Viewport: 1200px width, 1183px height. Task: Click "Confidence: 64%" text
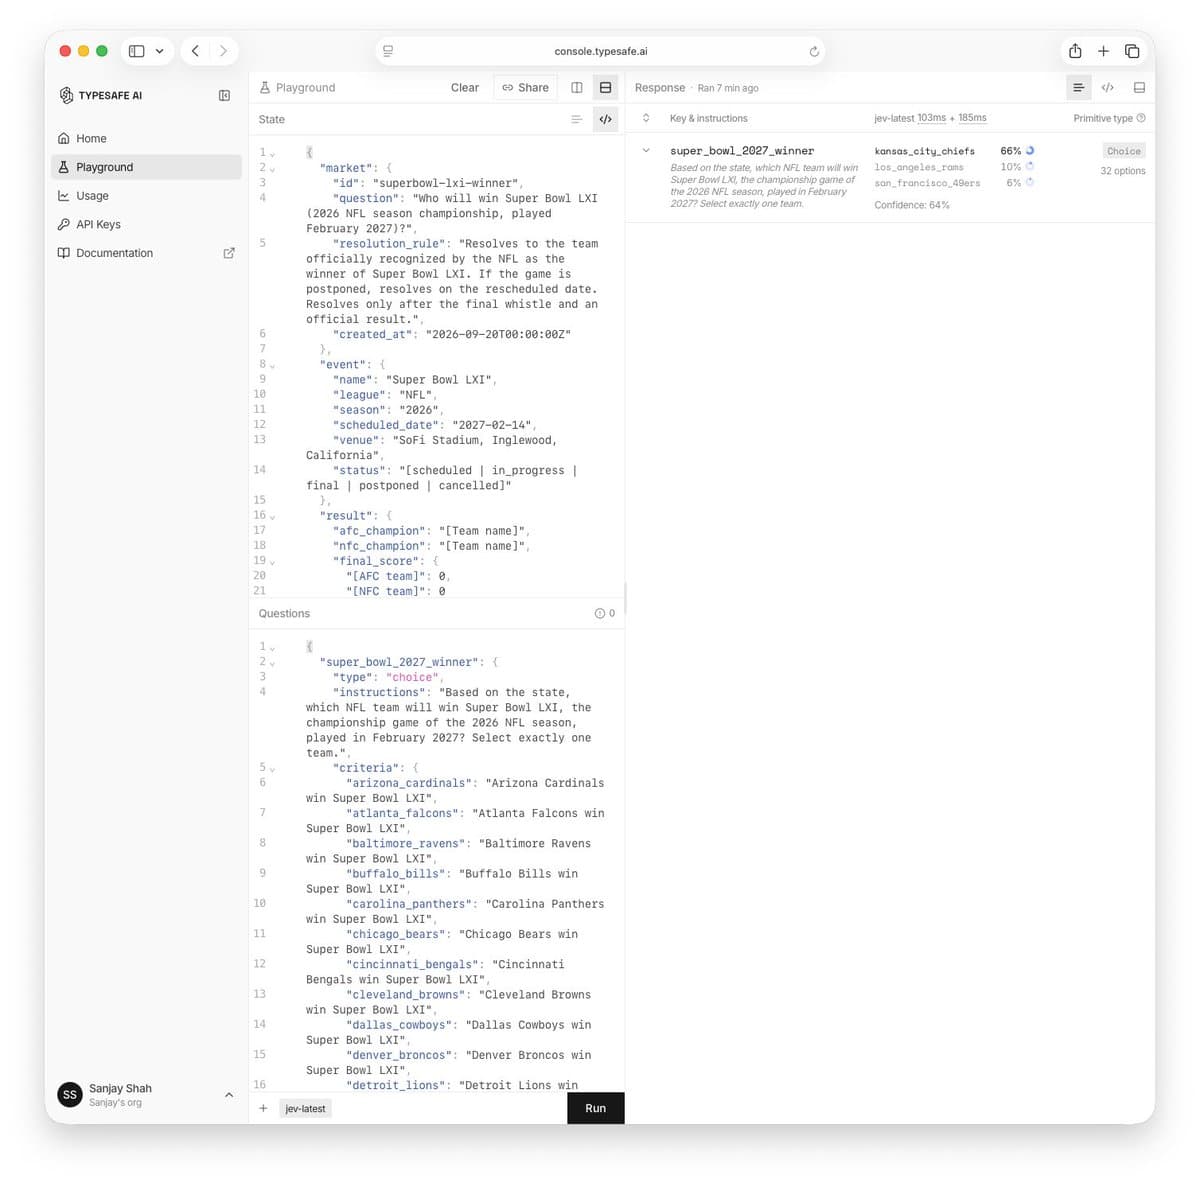click(912, 205)
